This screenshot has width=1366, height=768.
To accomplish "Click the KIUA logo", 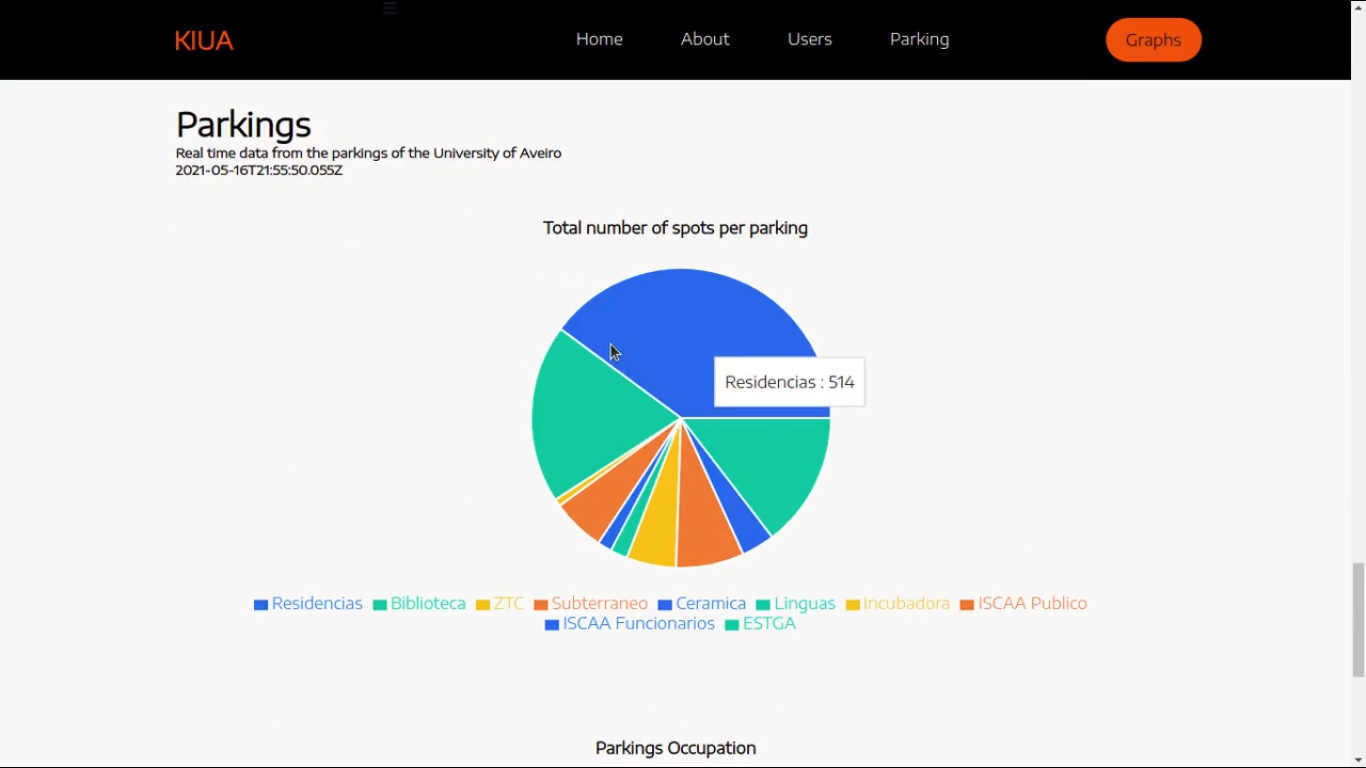I will 204,41.
